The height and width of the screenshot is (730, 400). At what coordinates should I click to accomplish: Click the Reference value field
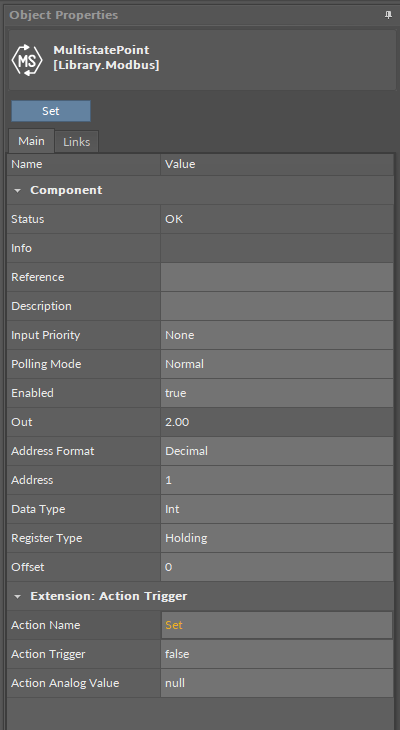coord(277,277)
